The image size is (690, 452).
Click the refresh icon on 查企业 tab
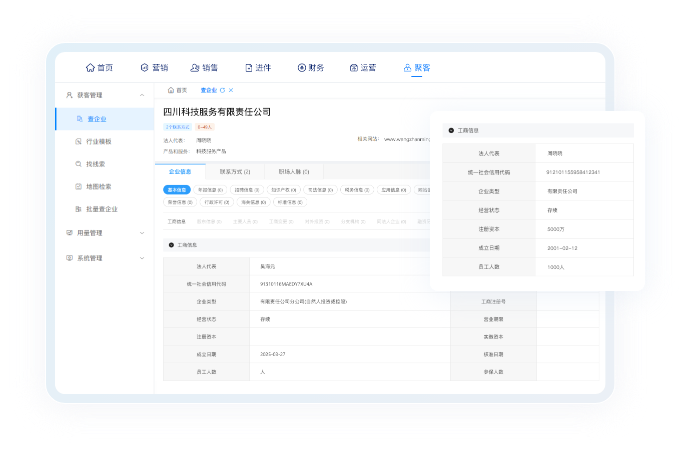(x=222, y=90)
